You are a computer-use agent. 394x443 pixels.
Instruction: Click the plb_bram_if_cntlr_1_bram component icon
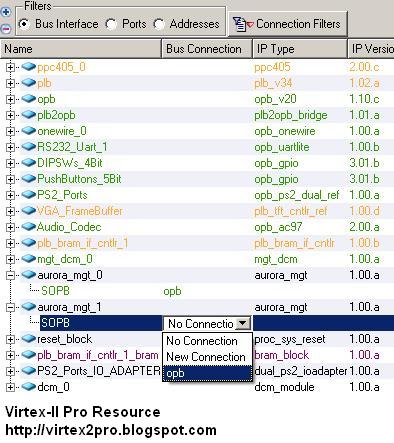tap(29, 354)
